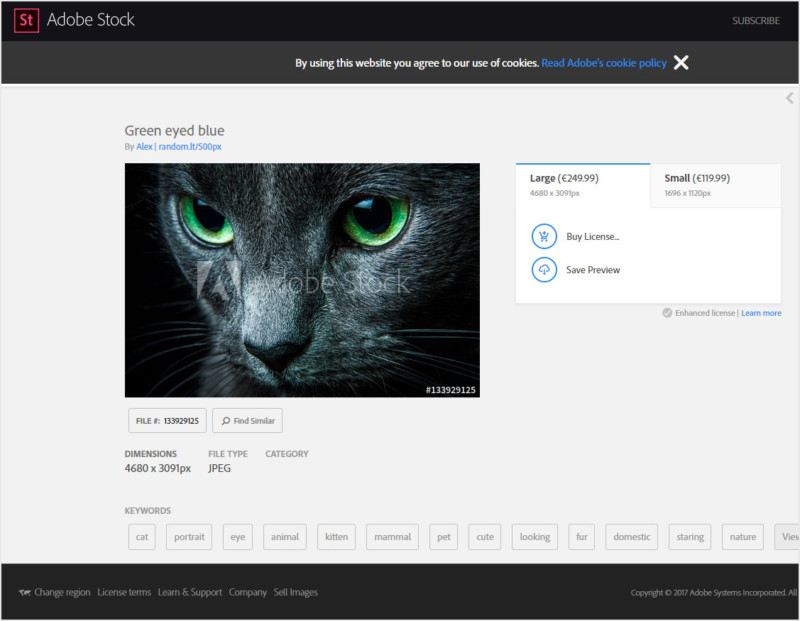The height and width of the screenshot is (621, 800).
Task: Click the Adobe Stock St logo icon
Action: (x=27, y=20)
